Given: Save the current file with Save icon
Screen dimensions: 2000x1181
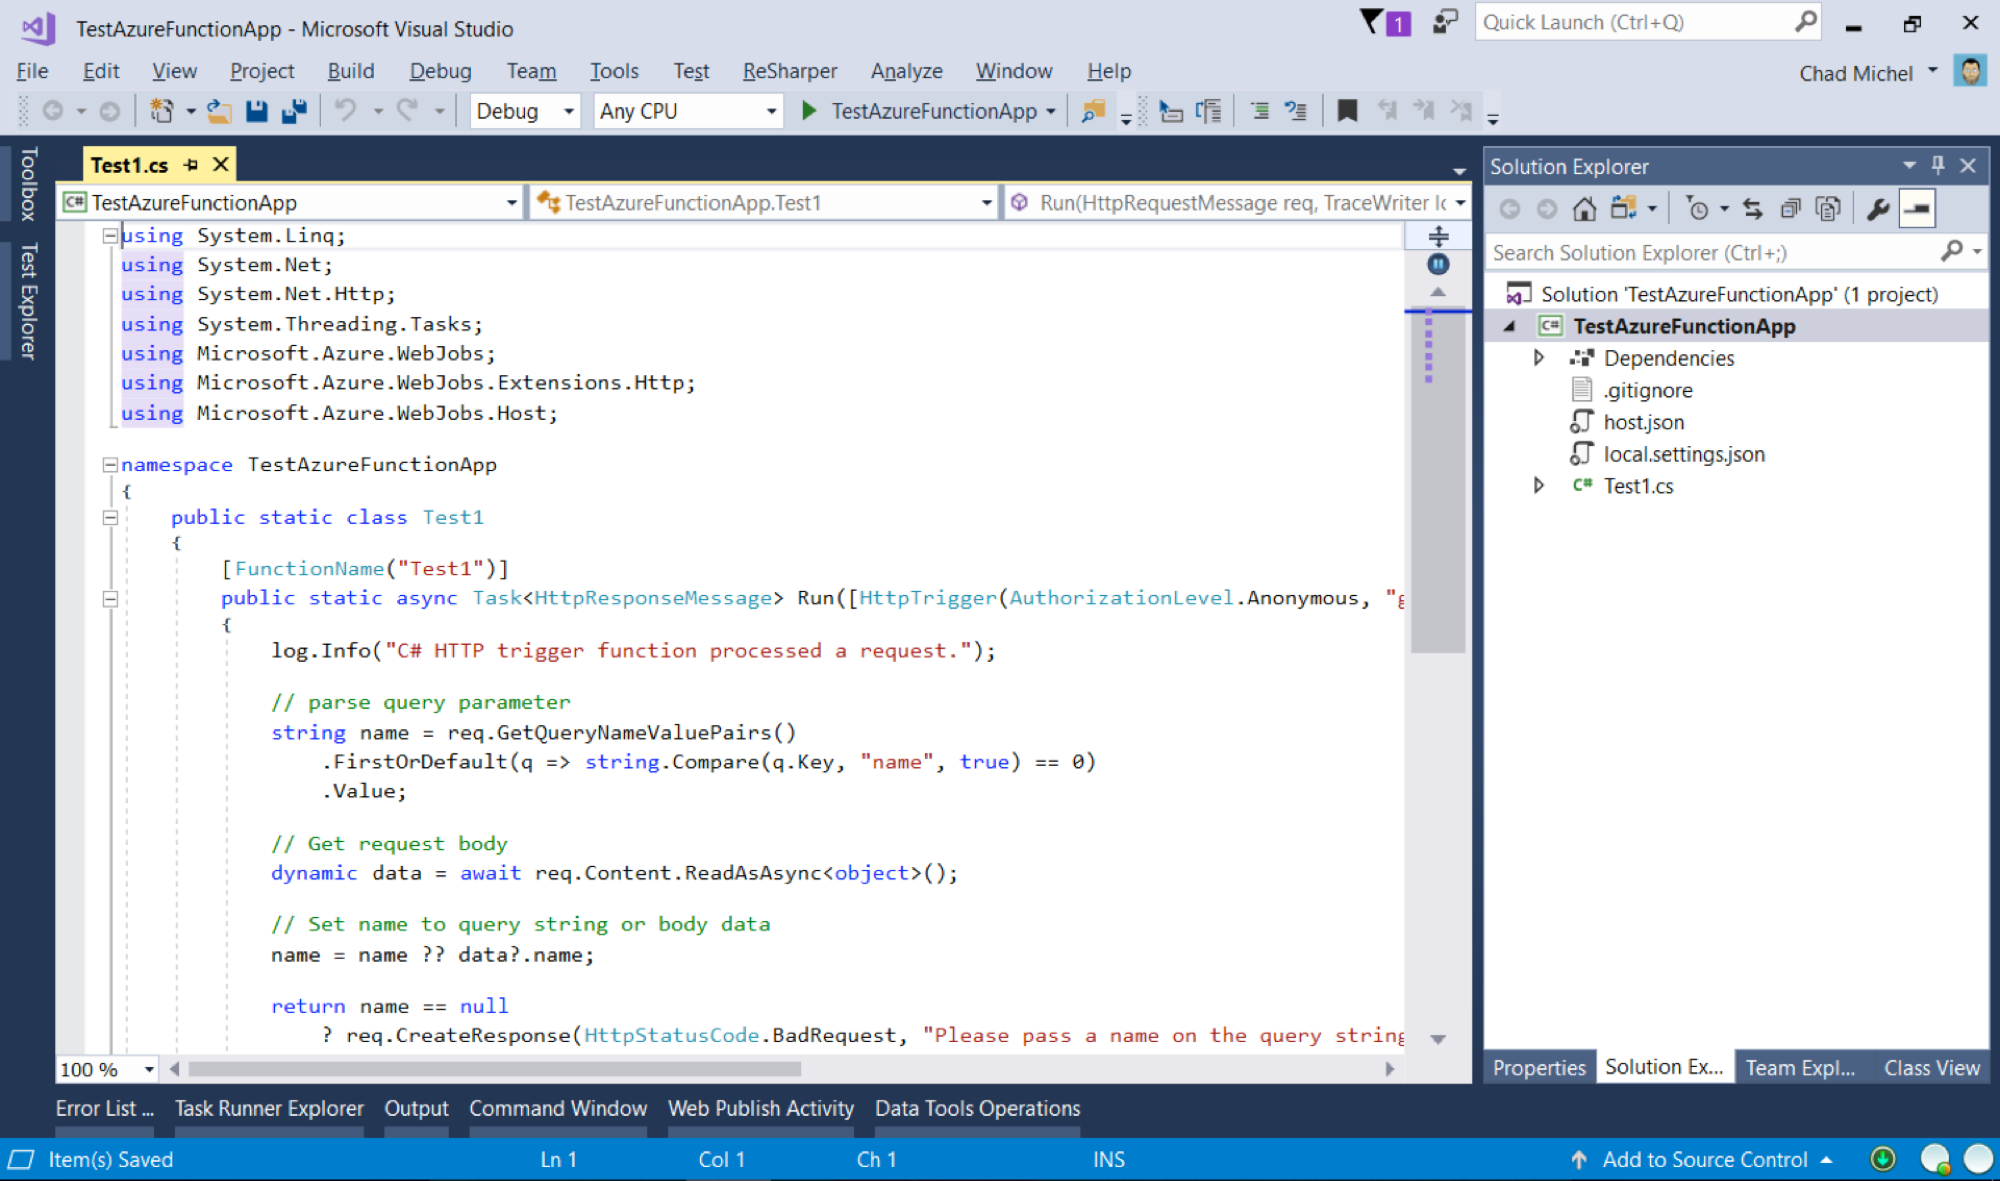Looking at the screenshot, I should 257,111.
